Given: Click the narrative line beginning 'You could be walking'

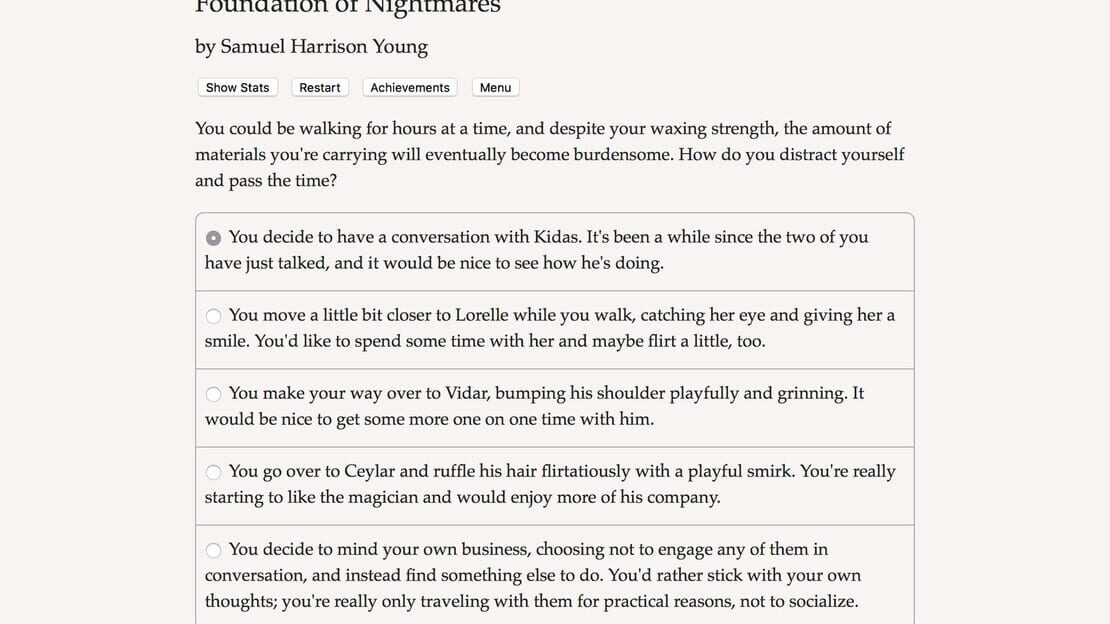Looking at the screenshot, I should (543, 129).
